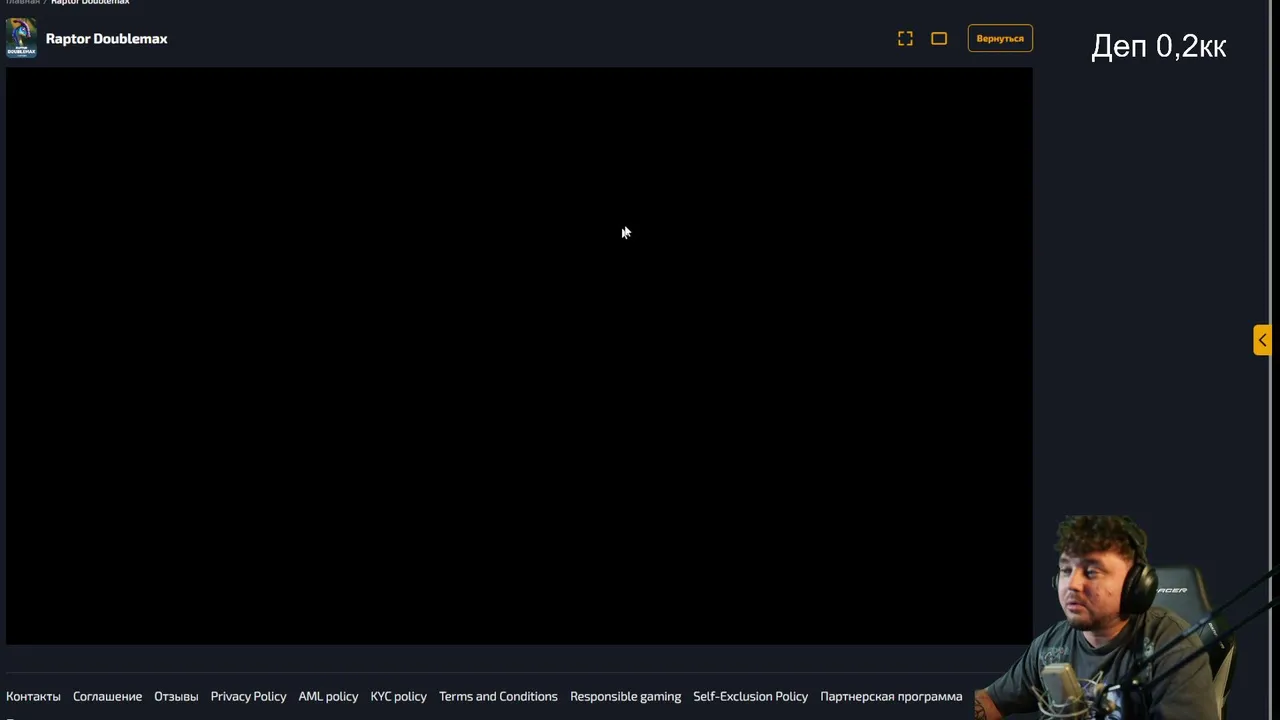Open Партнерская программа link
This screenshot has height=720, width=1280.
point(891,696)
